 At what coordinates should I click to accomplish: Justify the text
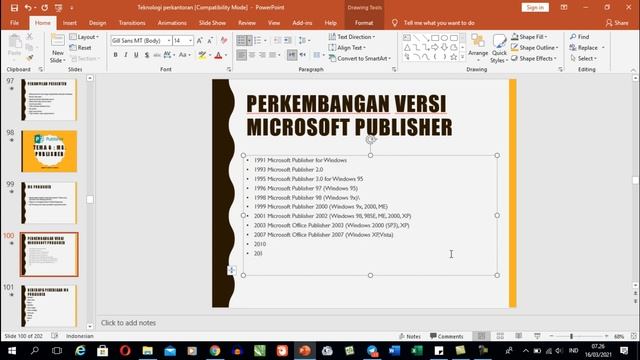pos(273,55)
